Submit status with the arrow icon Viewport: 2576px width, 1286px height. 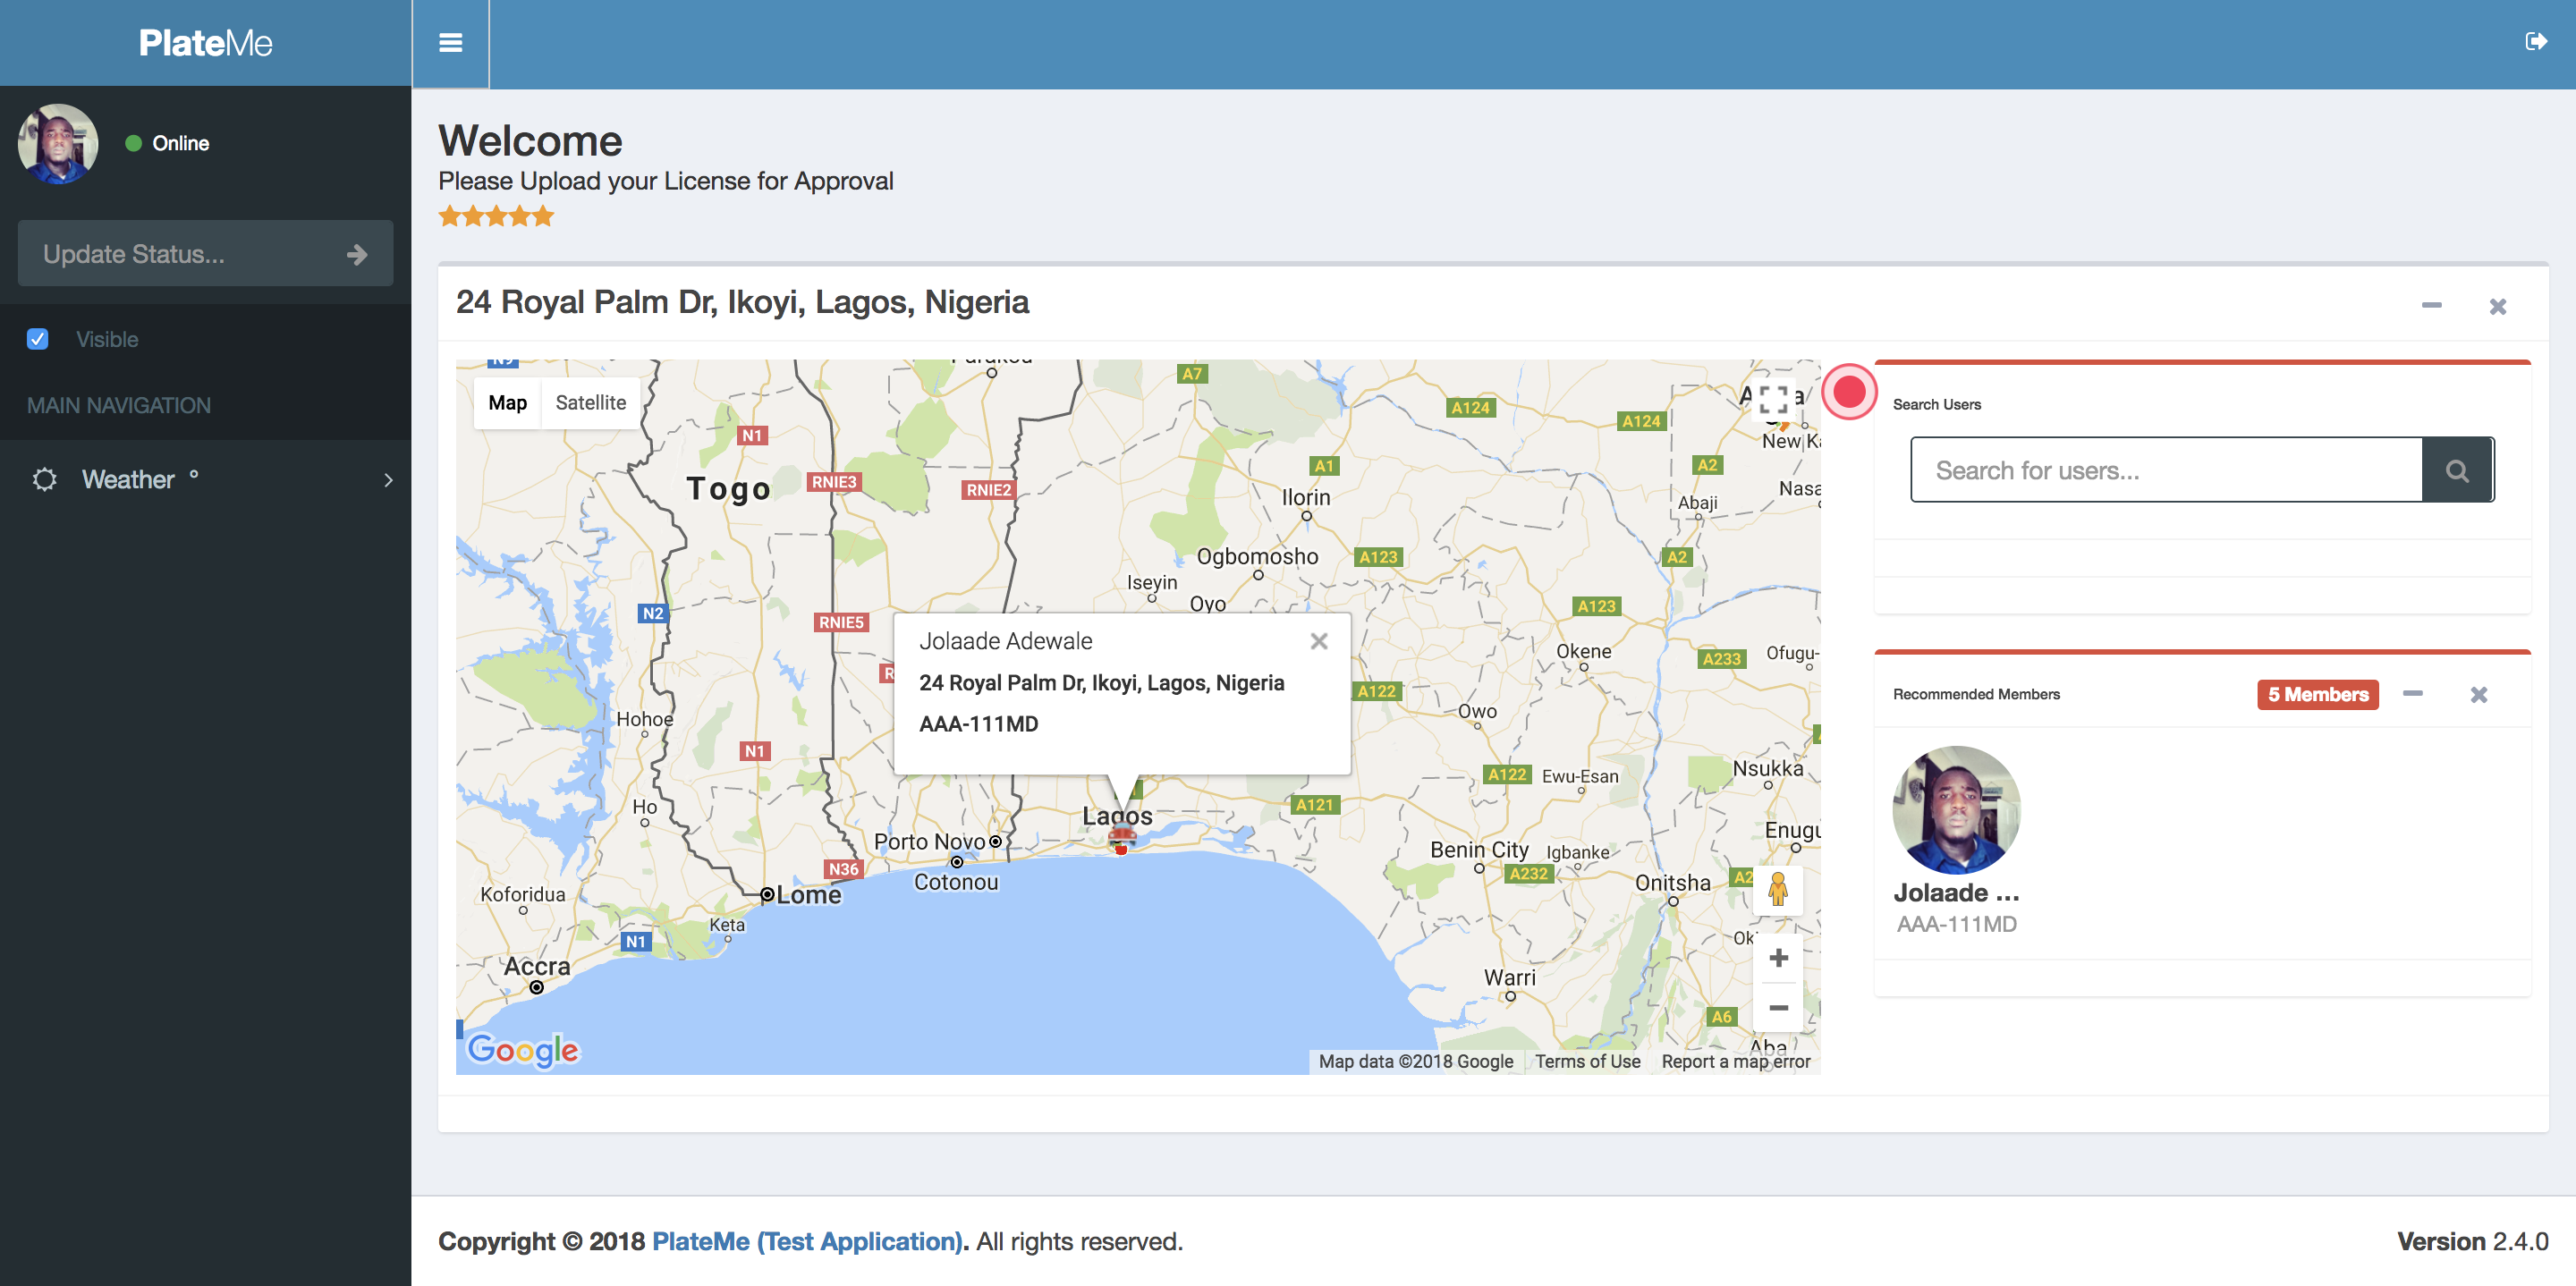[x=357, y=254]
